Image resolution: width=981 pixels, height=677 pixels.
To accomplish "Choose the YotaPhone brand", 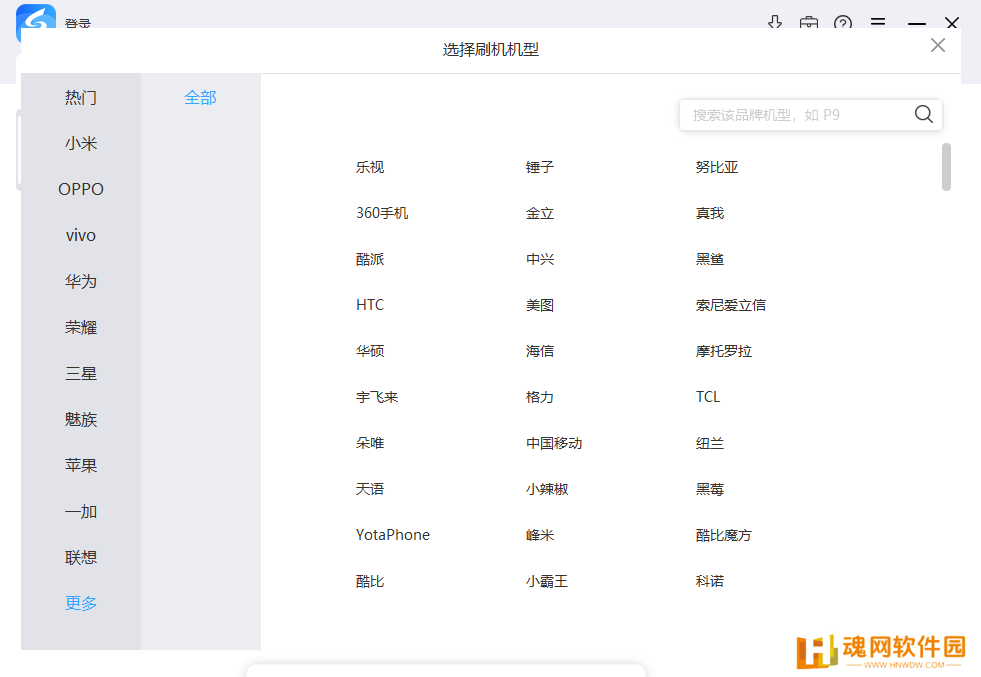I will [x=392, y=535].
